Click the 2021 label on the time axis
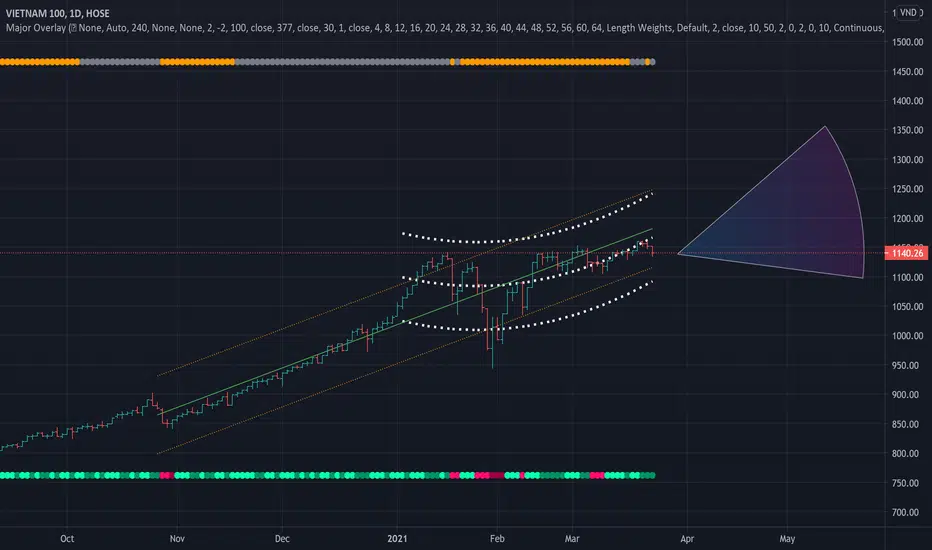The width and height of the screenshot is (932, 550). pos(397,539)
